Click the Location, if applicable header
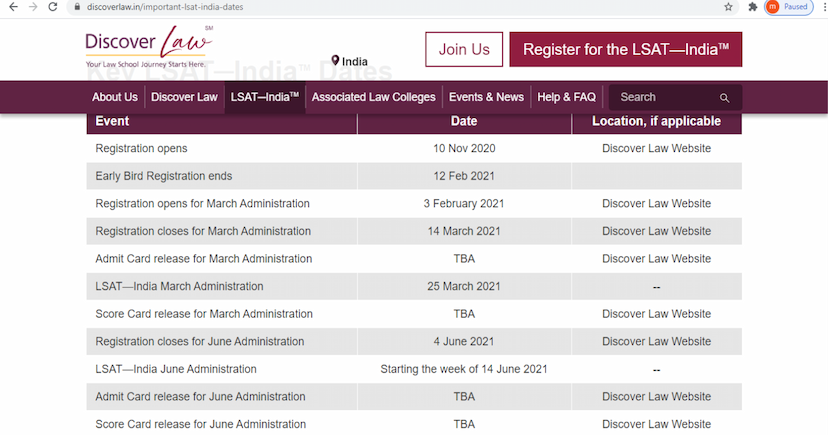This screenshot has height=435, width=828. coord(656,121)
